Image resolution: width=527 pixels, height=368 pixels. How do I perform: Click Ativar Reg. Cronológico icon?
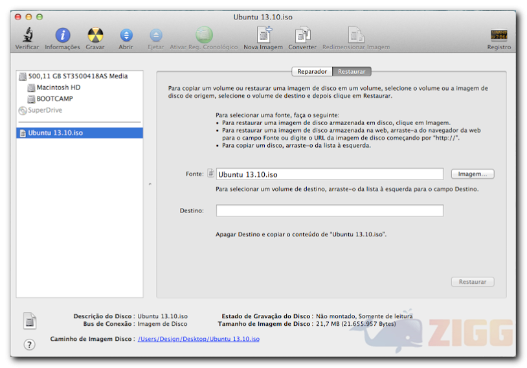tap(204, 35)
